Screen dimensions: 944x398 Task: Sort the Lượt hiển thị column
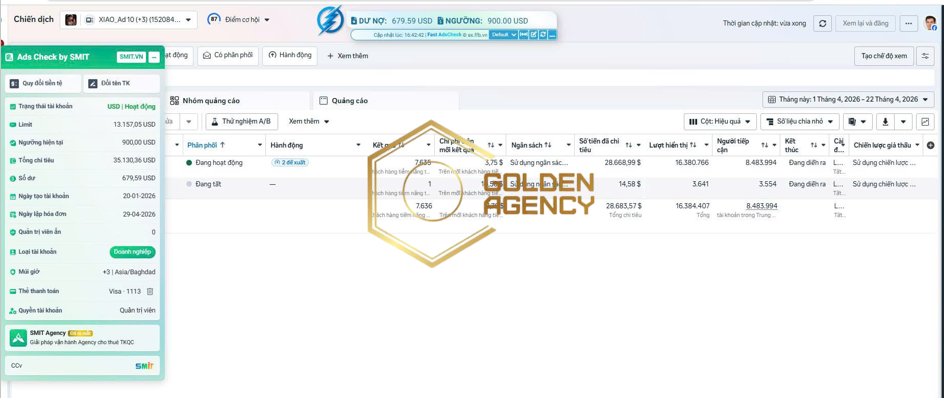(x=692, y=145)
